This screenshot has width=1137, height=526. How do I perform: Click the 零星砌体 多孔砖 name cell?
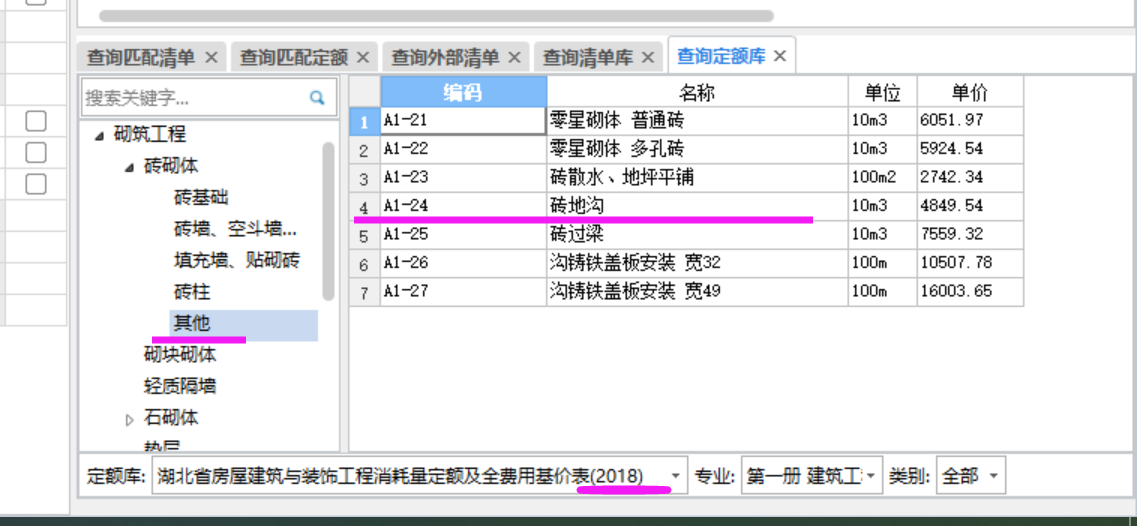pyautogui.click(x=698, y=149)
